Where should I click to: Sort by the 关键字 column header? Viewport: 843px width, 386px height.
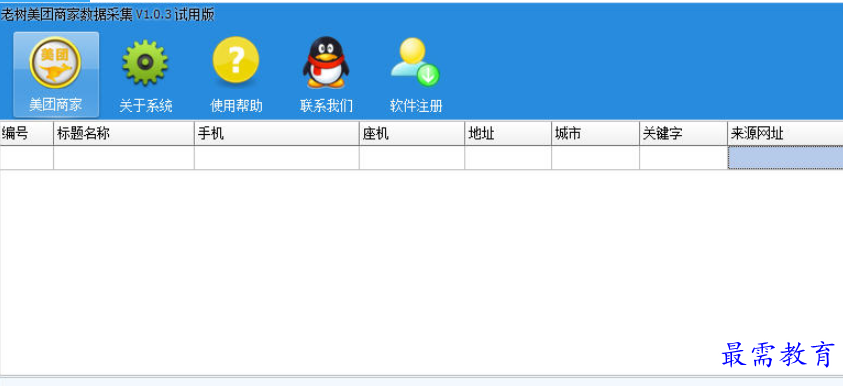click(683, 134)
